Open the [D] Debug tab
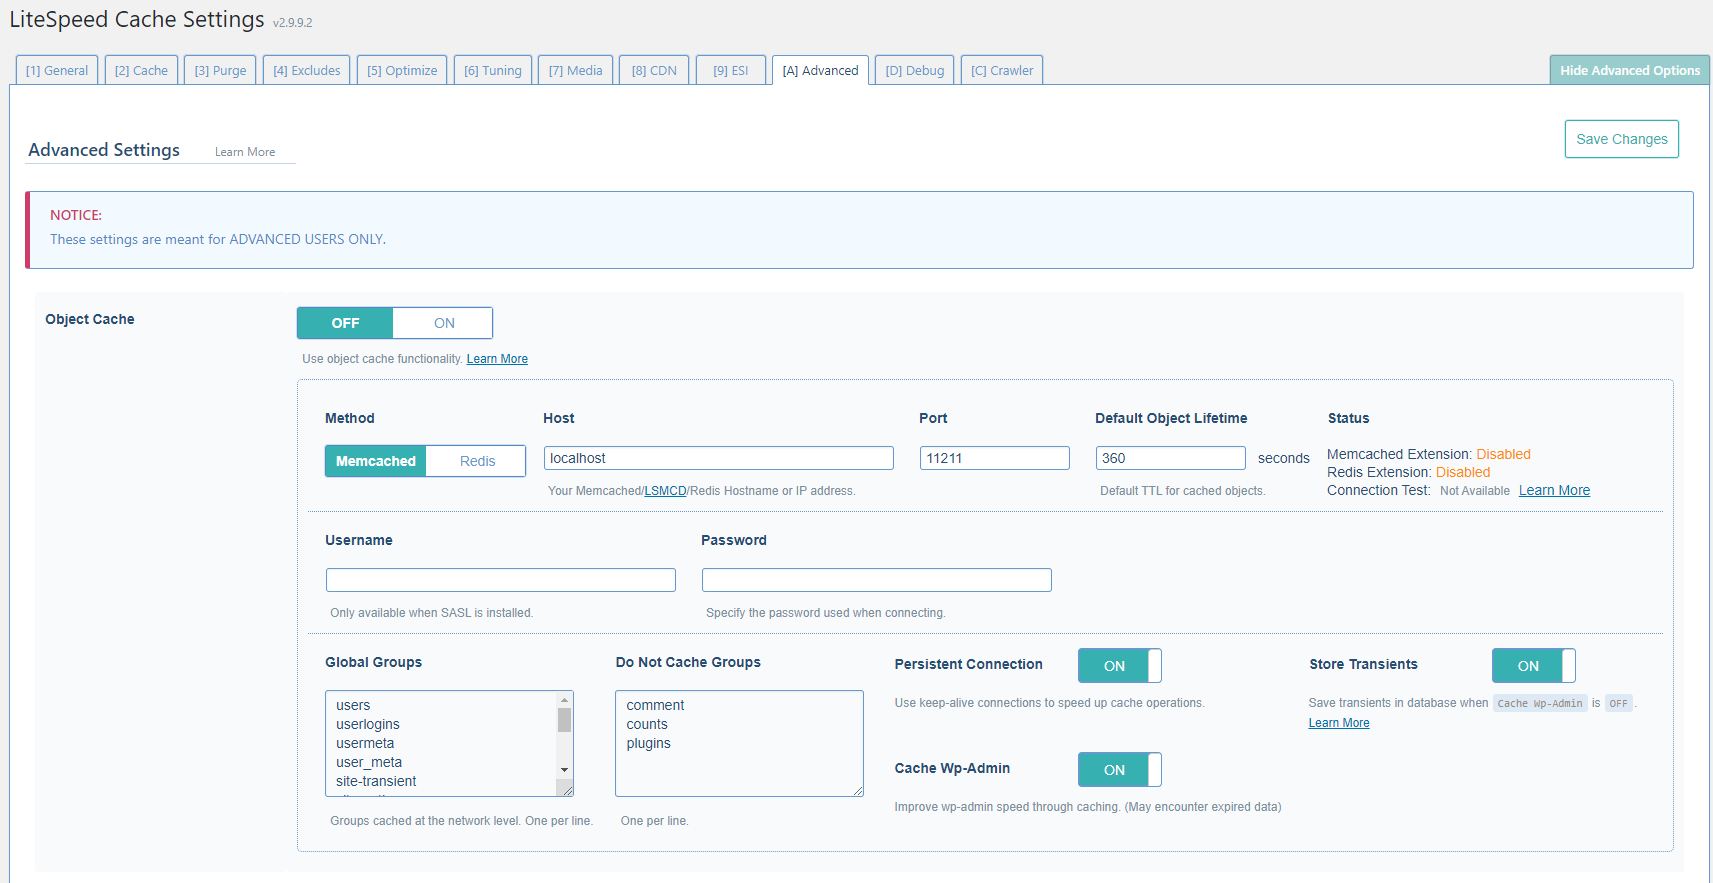This screenshot has height=883, width=1713. pos(914,70)
